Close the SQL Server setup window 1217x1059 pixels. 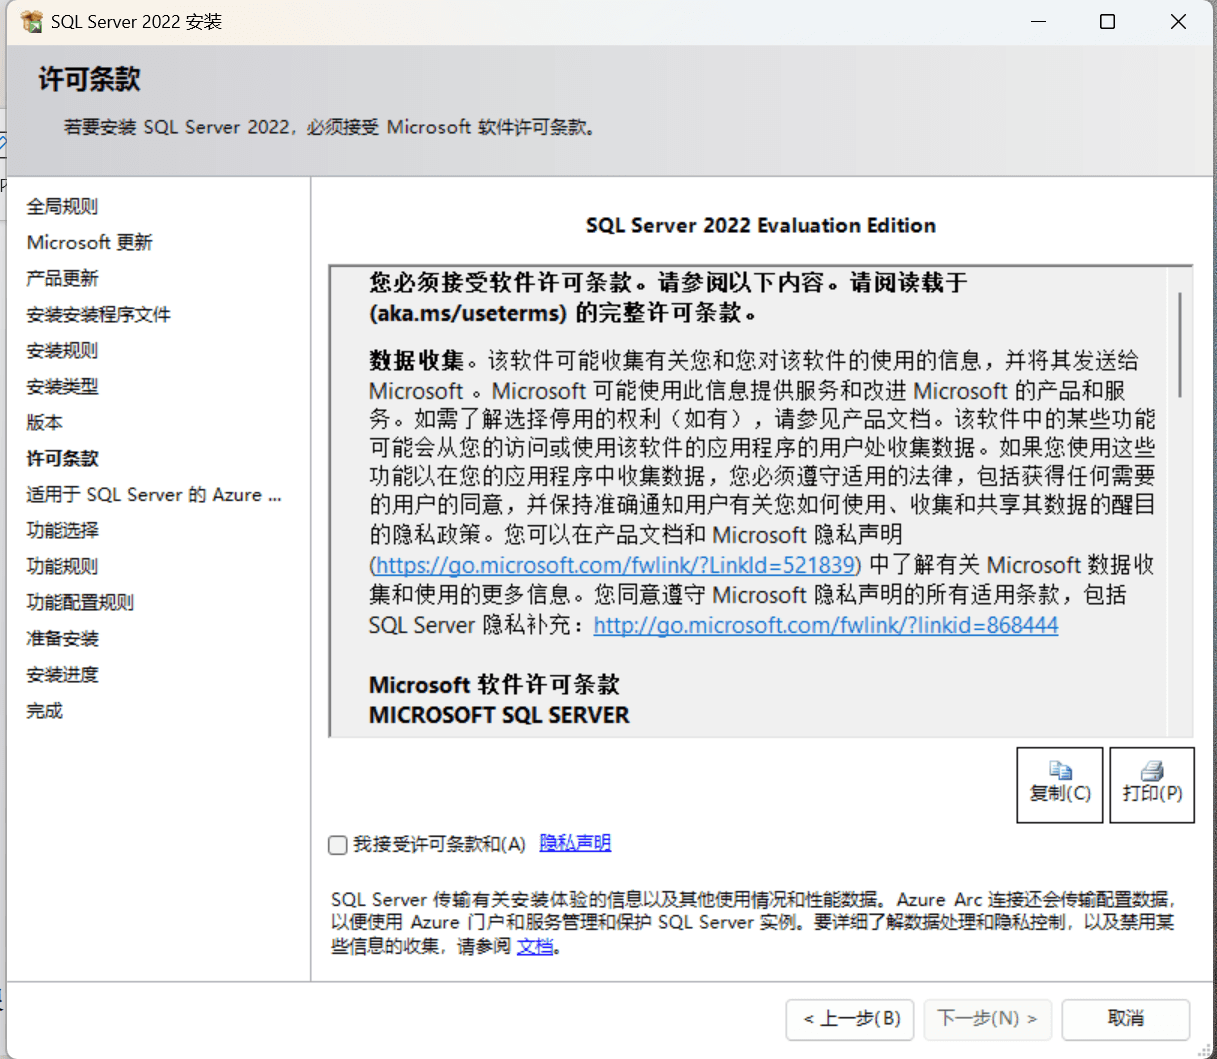point(1178,21)
